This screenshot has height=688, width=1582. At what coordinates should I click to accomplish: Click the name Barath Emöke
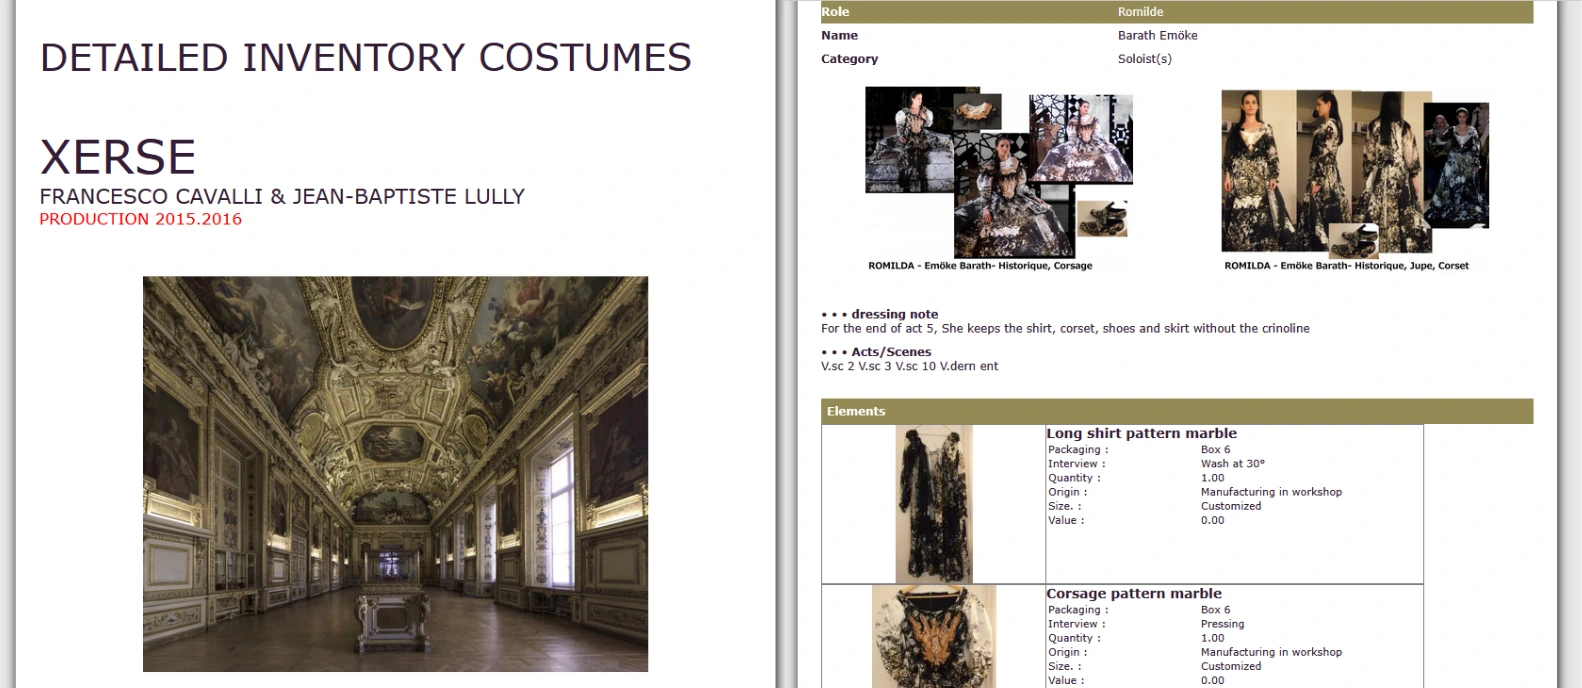1157,35
